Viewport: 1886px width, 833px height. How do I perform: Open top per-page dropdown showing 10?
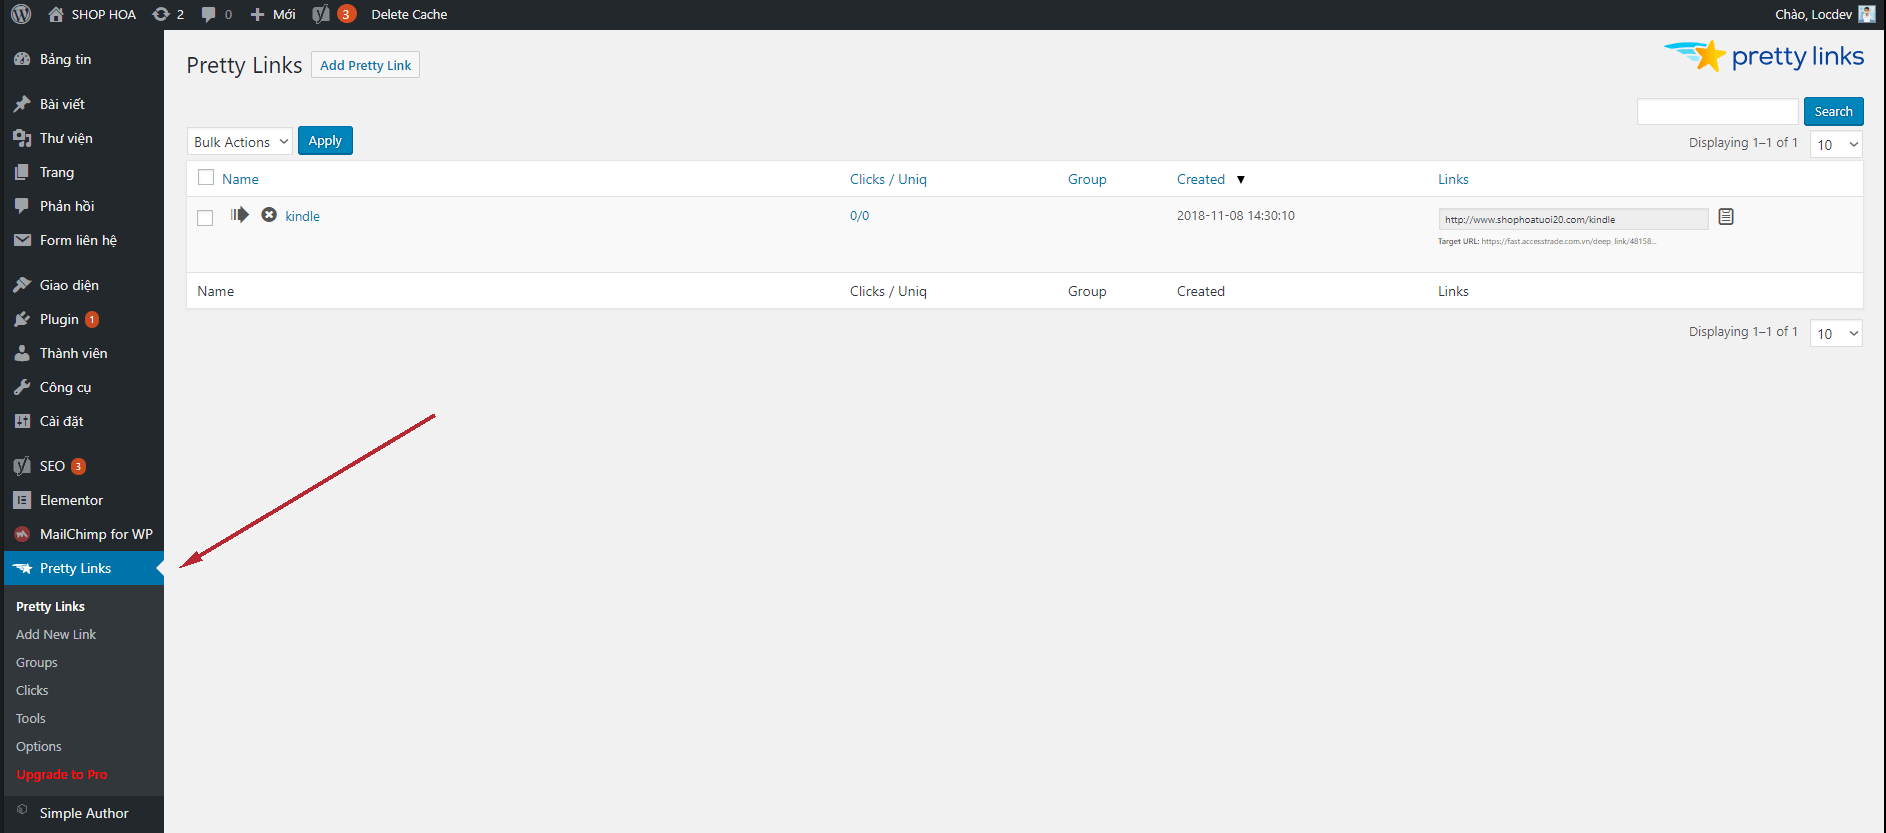pos(1836,144)
